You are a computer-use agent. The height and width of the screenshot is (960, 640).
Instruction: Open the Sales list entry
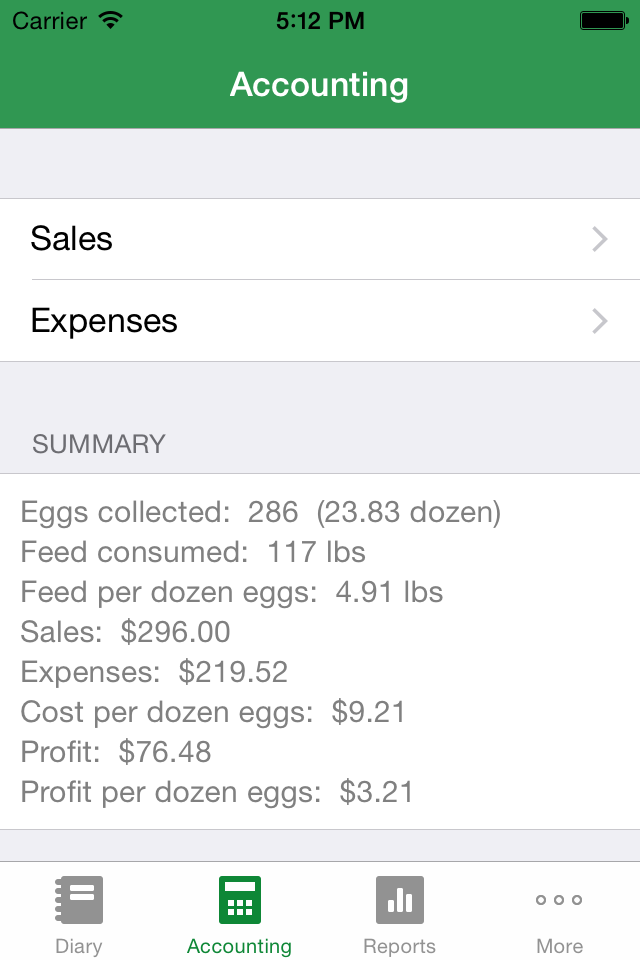coord(72,239)
